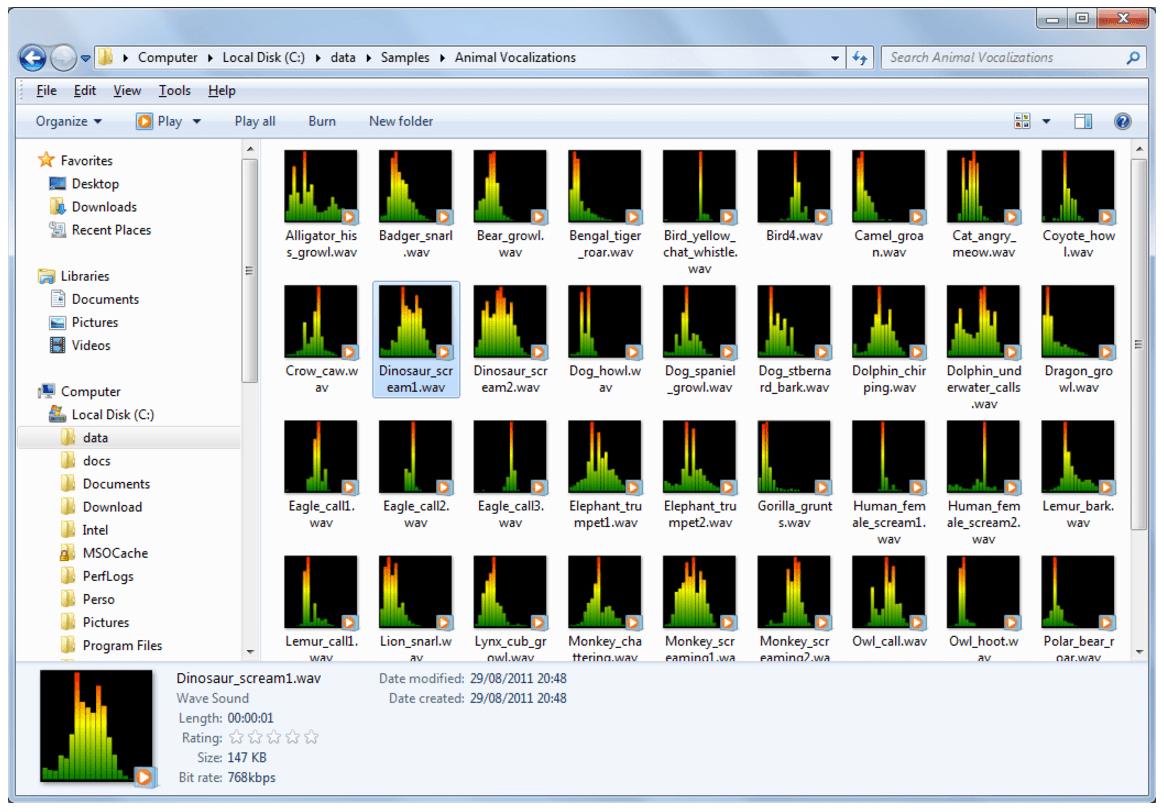This screenshot has height=812, width=1164.
Task: Click the file list scroll down arrow
Action: point(1139,652)
